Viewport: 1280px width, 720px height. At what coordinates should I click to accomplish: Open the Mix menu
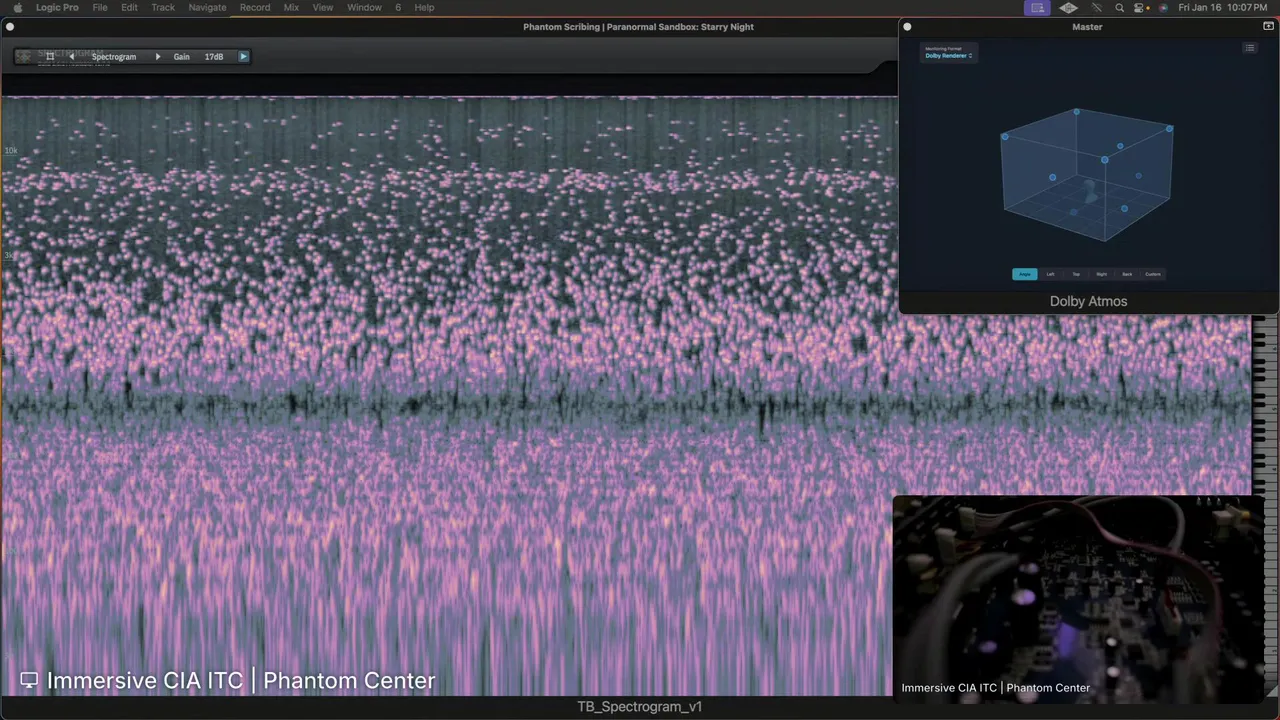click(x=291, y=7)
